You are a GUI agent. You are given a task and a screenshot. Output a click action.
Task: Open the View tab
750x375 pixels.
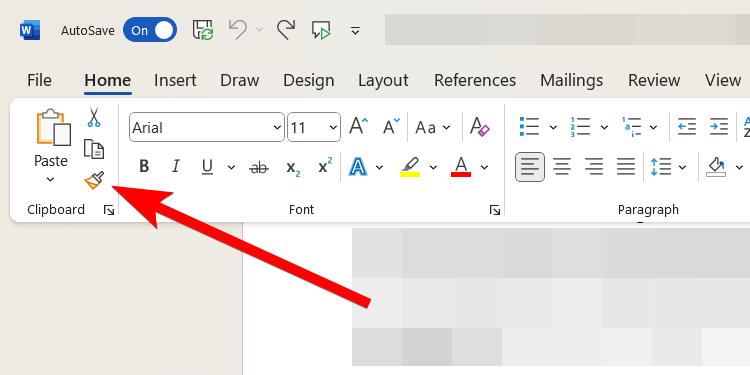click(x=723, y=80)
